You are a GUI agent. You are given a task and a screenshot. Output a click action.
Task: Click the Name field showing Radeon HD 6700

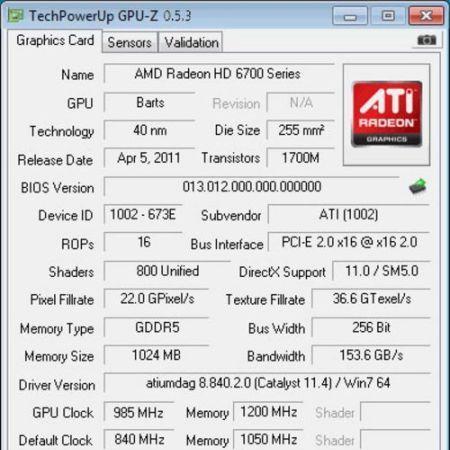pyautogui.click(x=219, y=74)
